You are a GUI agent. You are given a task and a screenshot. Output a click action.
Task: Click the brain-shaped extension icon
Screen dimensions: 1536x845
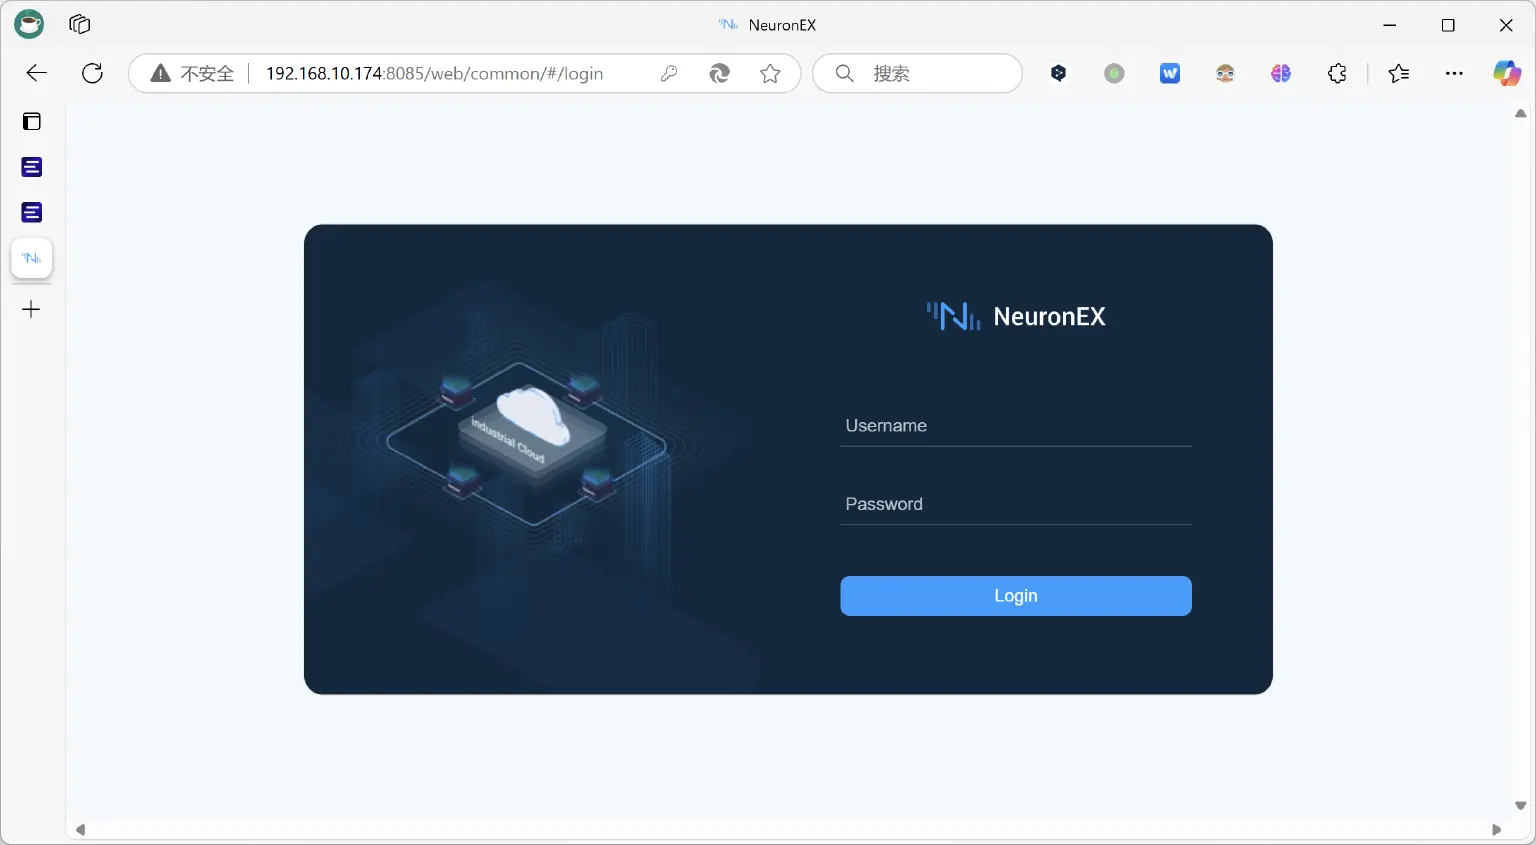pos(1281,73)
